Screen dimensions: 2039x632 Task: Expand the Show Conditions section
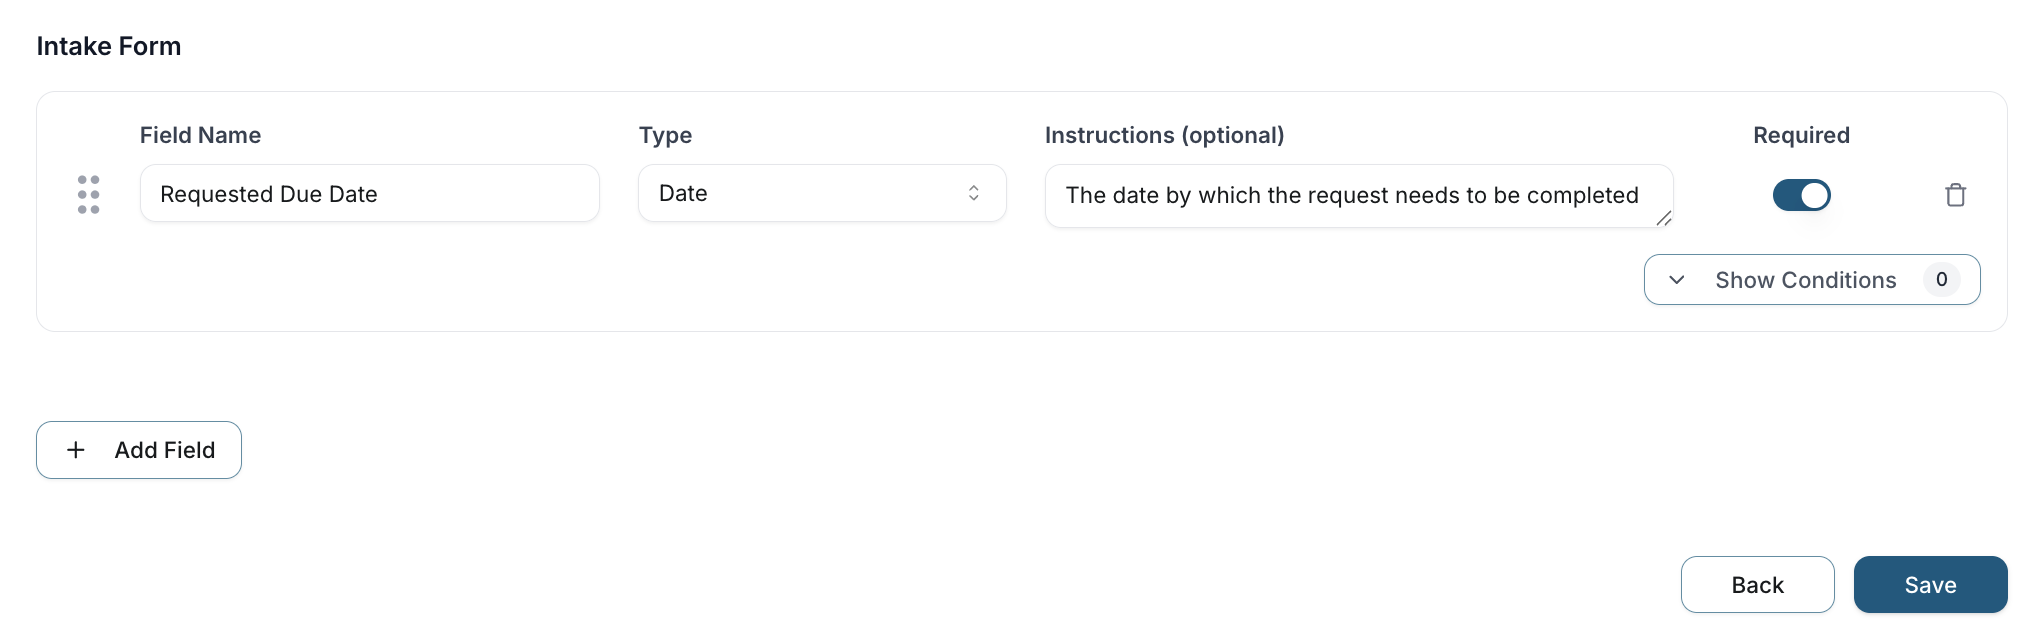point(1805,280)
